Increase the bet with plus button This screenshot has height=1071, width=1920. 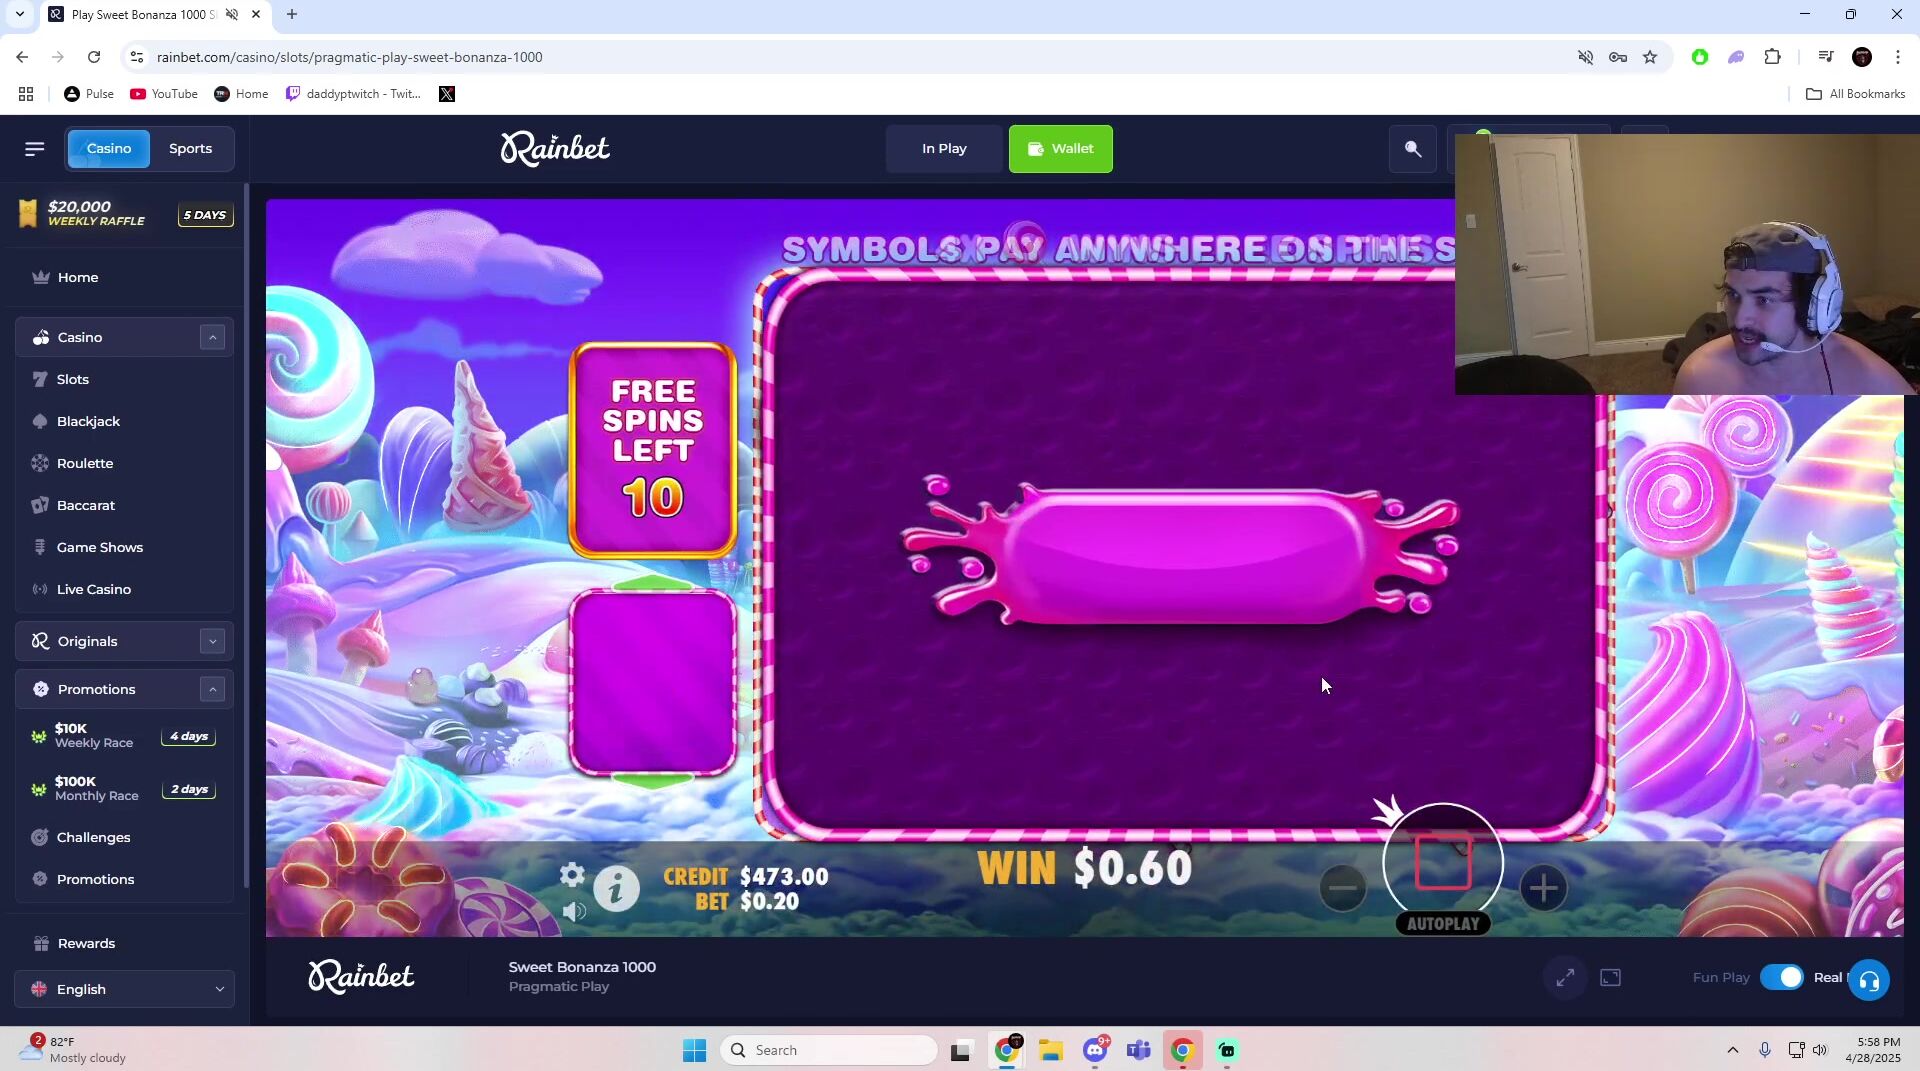[x=1543, y=888]
